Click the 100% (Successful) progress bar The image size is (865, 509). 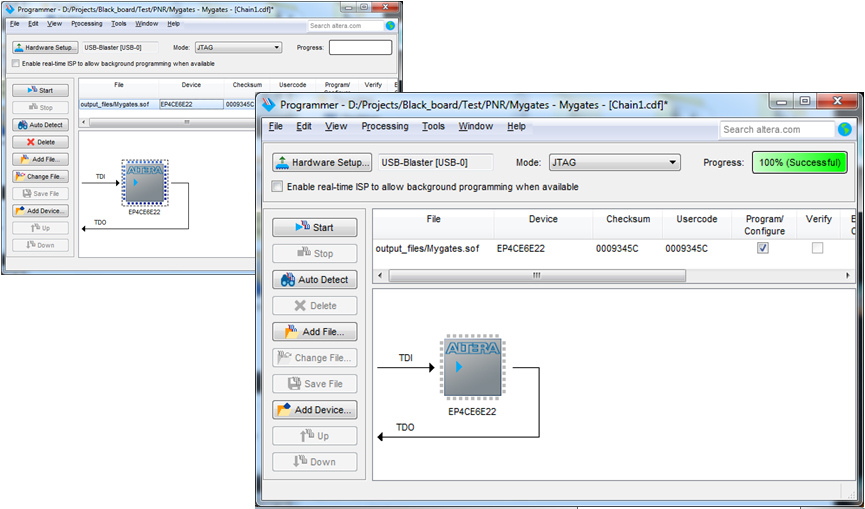pyautogui.click(x=800, y=163)
